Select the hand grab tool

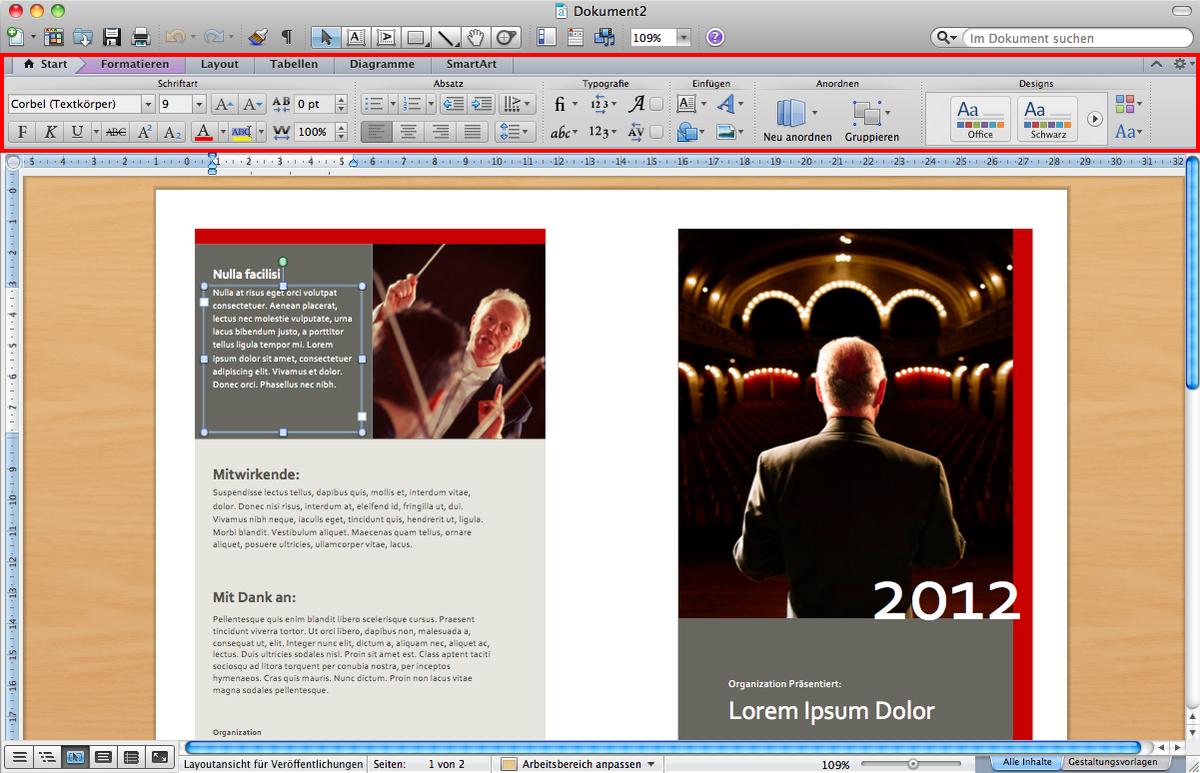(476, 37)
